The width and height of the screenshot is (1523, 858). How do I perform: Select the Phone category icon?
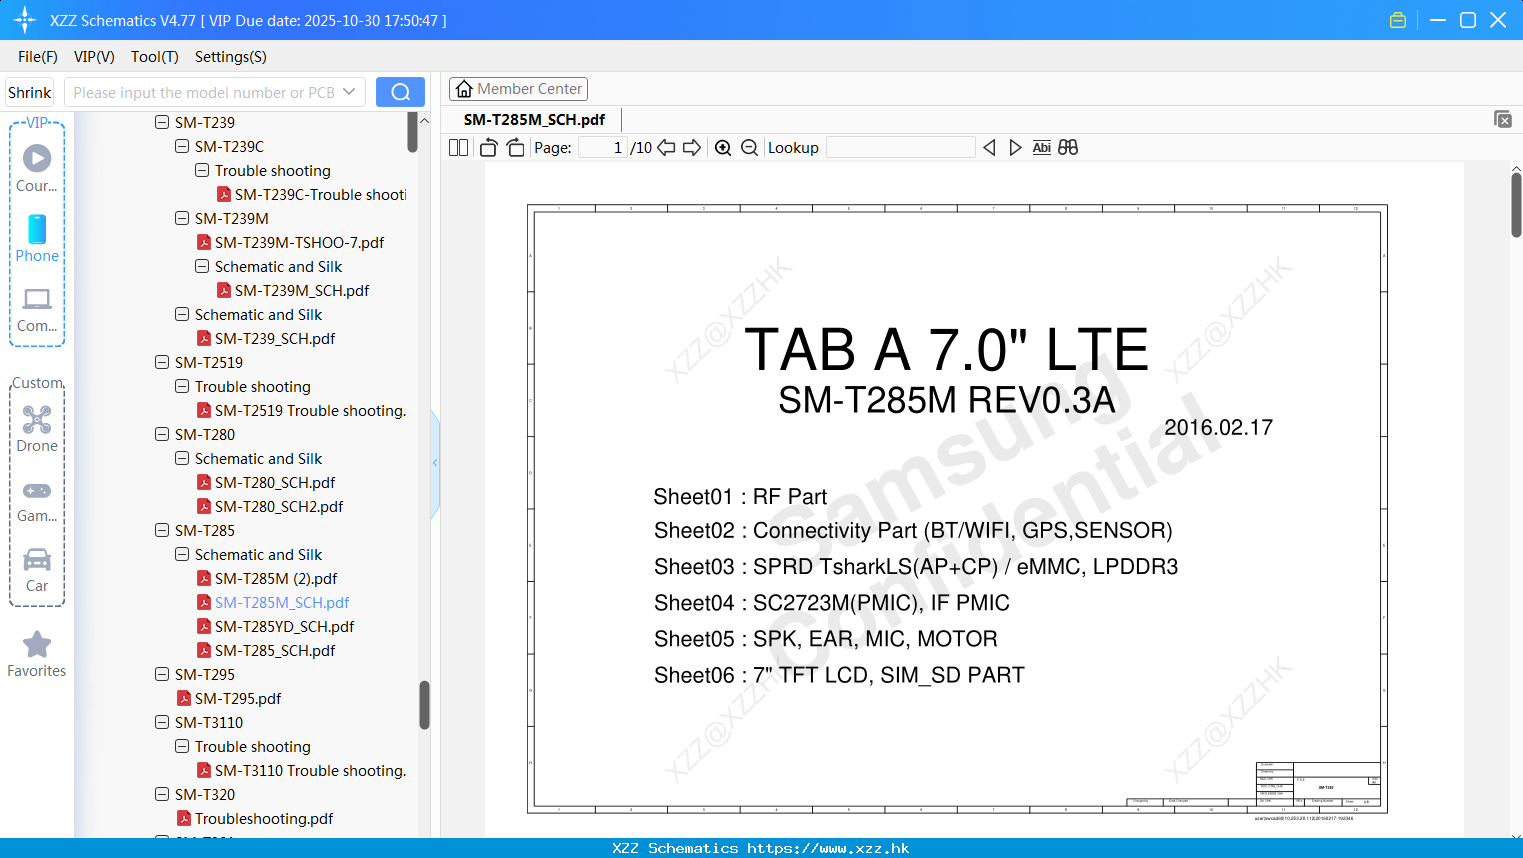(x=37, y=238)
